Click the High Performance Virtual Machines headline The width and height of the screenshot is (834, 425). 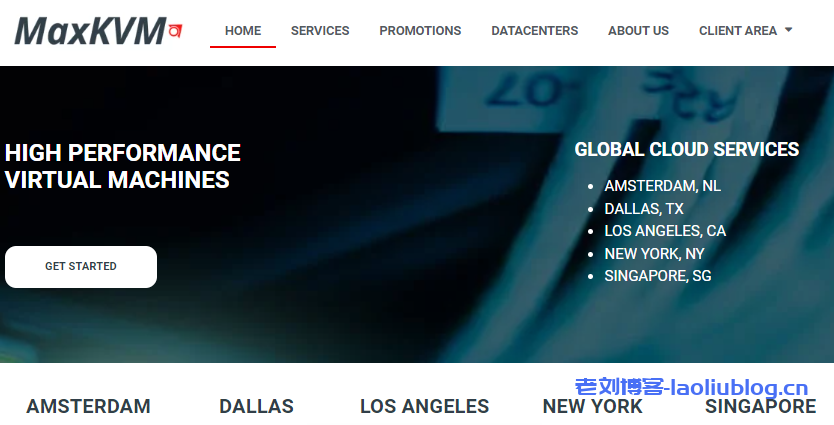pyautogui.click(x=122, y=166)
